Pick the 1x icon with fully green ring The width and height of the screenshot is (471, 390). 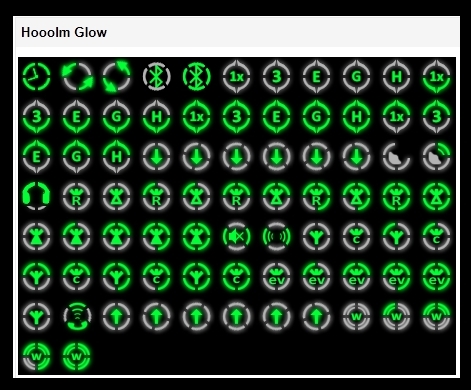point(197,117)
